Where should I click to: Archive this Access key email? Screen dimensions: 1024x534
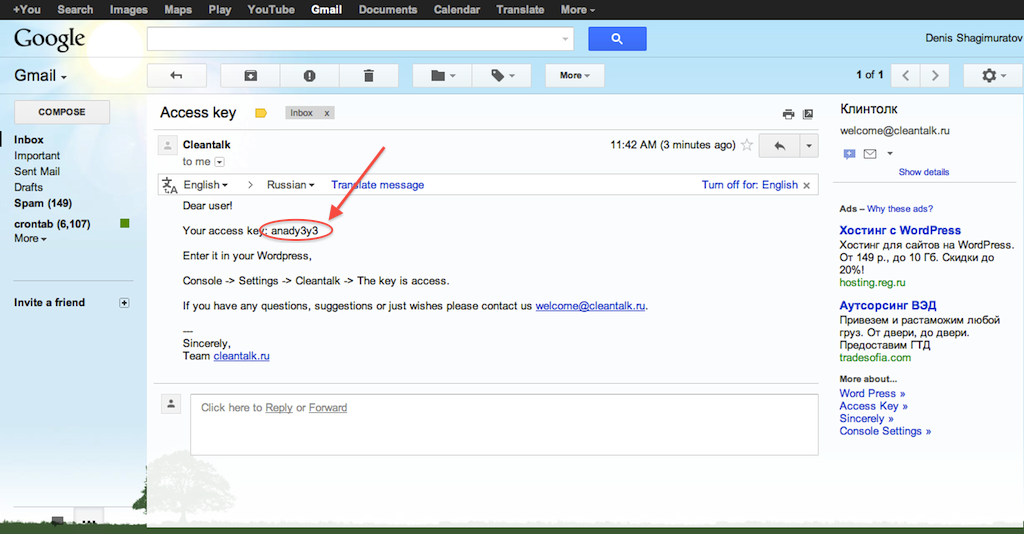[250, 75]
